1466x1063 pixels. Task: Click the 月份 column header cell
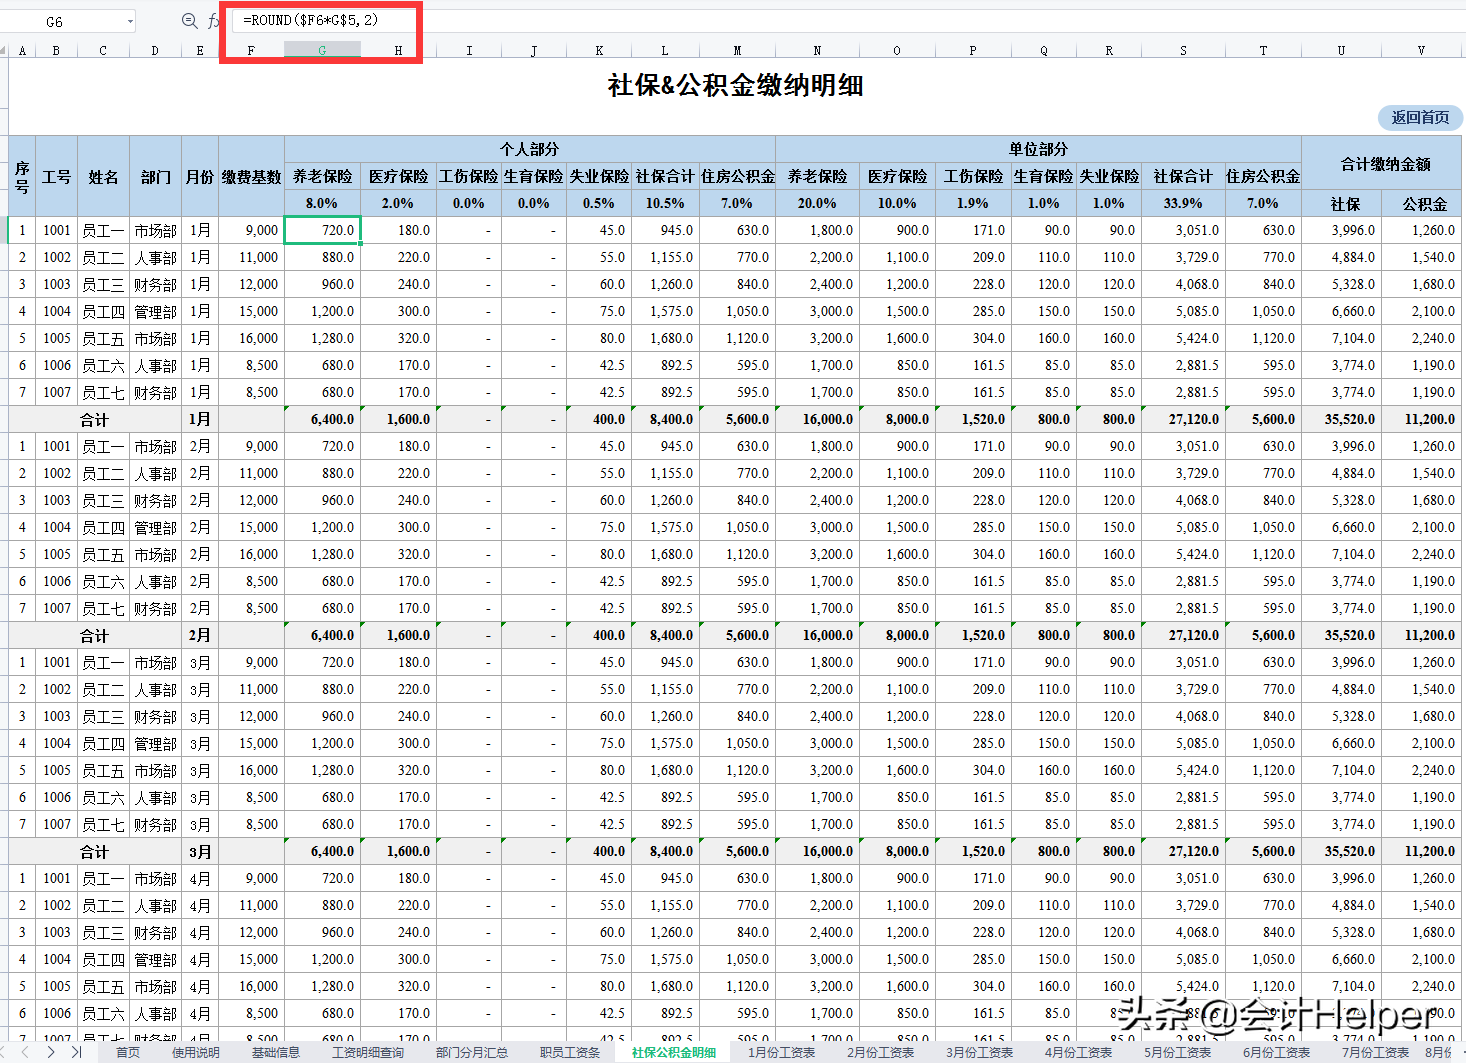pos(200,176)
